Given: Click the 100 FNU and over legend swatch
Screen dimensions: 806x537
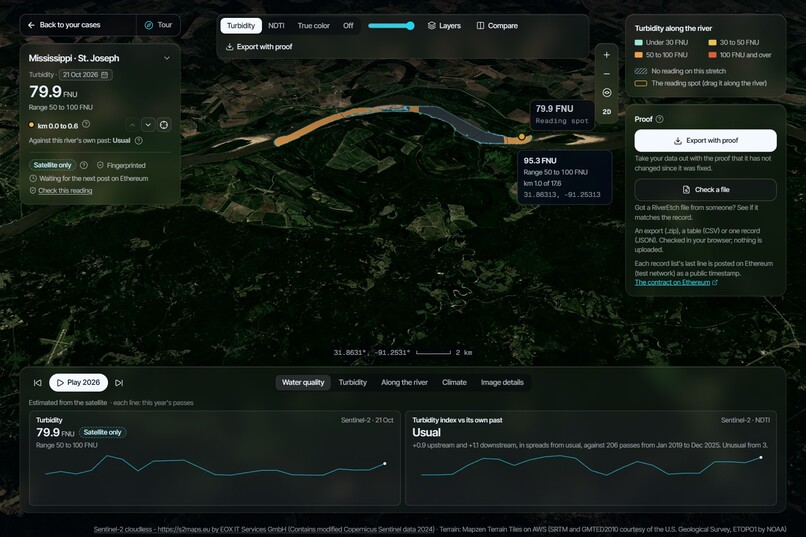Looking at the screenshot, I should coord(712,55).
